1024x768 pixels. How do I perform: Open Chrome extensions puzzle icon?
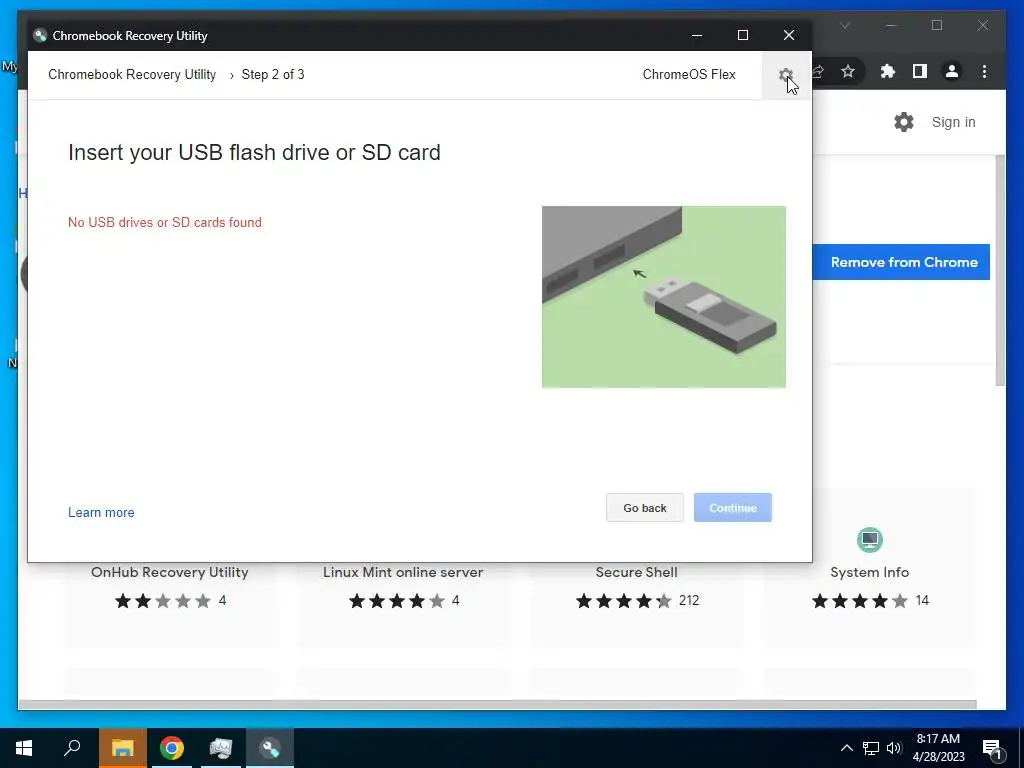pos(888,71)
